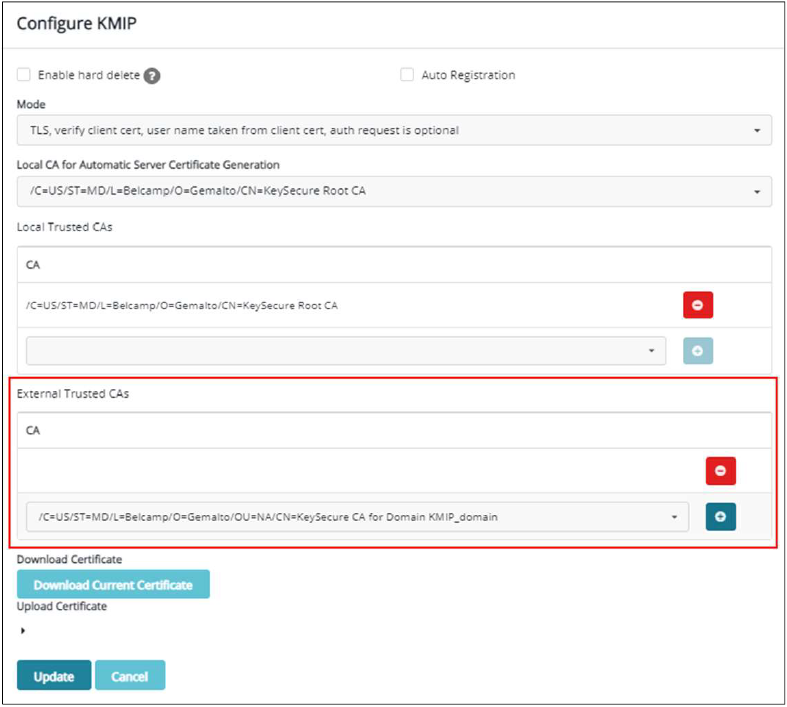787x707 pixels.
Task: Click the Enable hard delete label
Action: tap(89, 75)
